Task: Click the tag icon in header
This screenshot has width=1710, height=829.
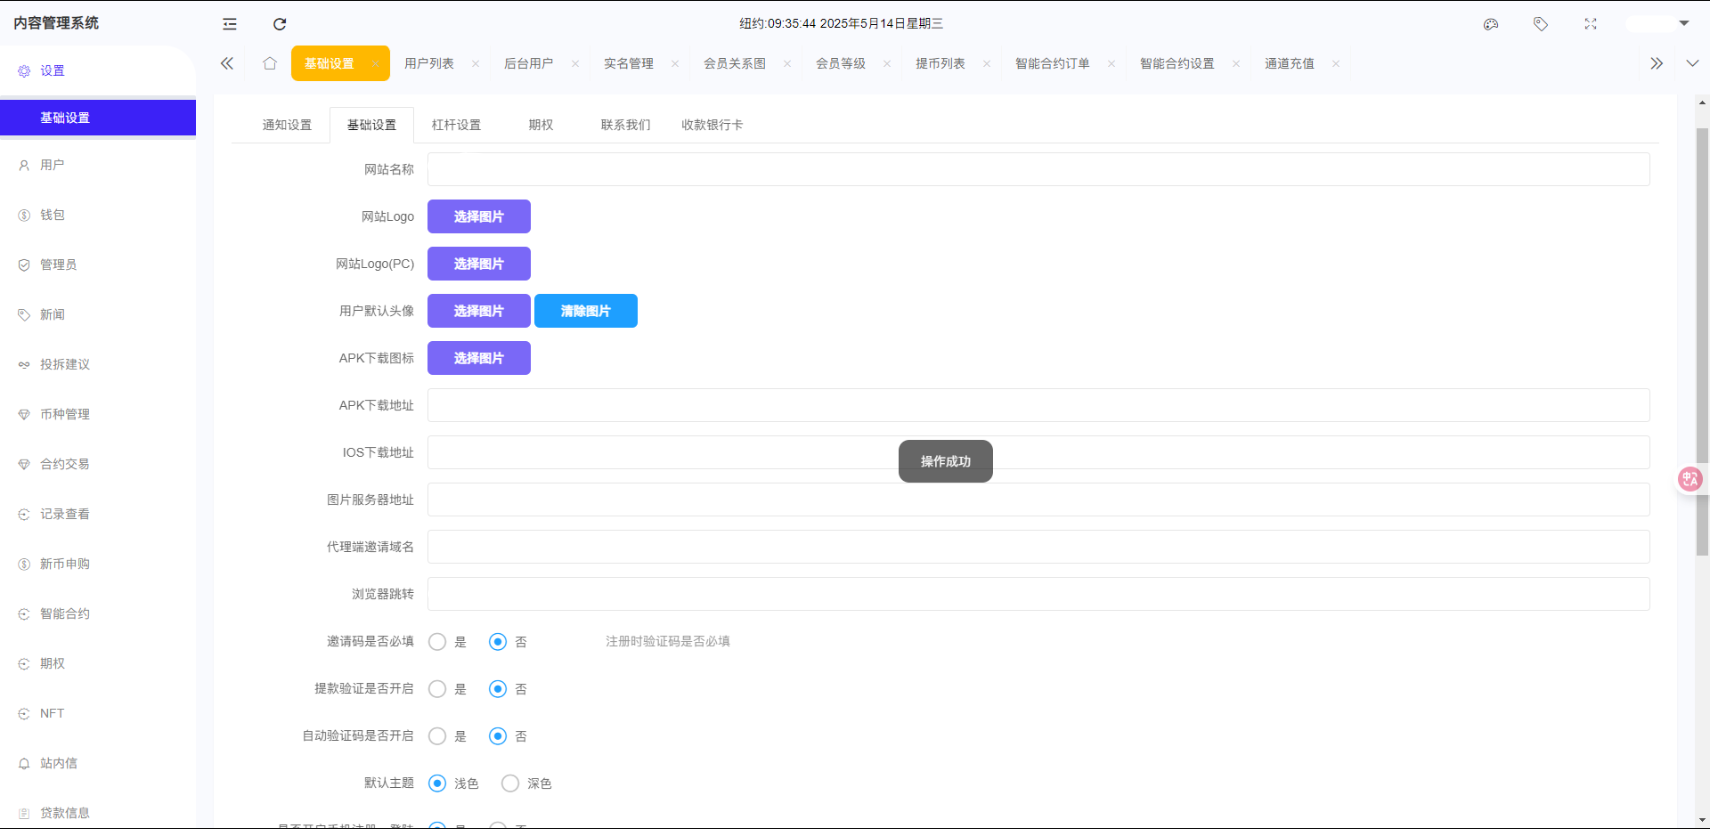Action: coord(1541,24)
